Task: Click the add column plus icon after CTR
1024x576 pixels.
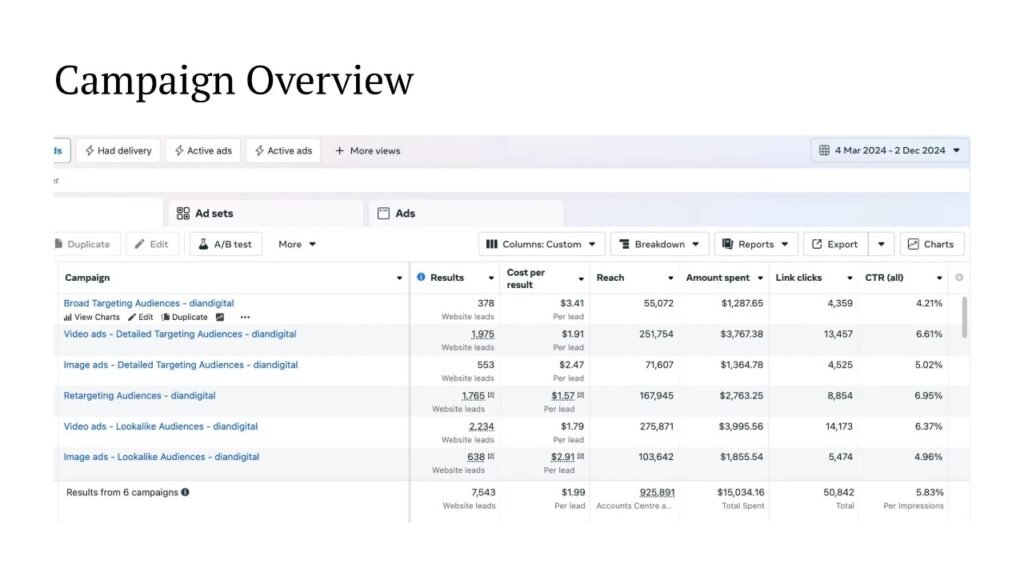Action: [x=959, y=277]
